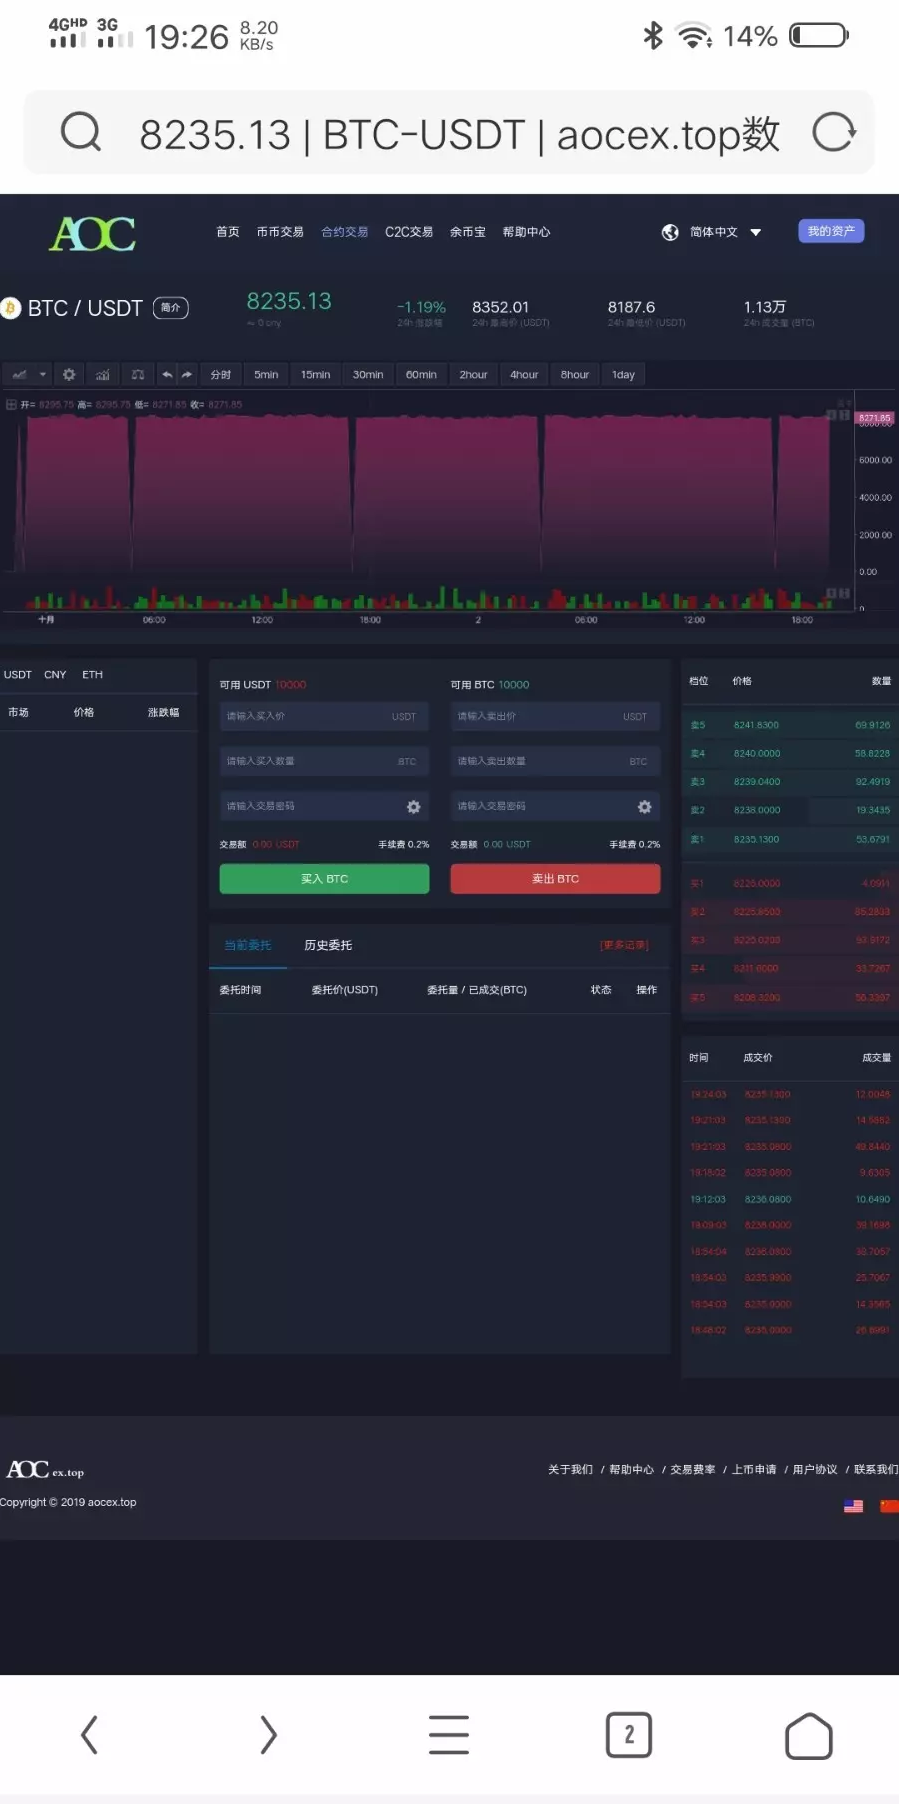The image size is (899, 1804).
Task: Collapse the chart legend expander box
Action: (11, 405)
